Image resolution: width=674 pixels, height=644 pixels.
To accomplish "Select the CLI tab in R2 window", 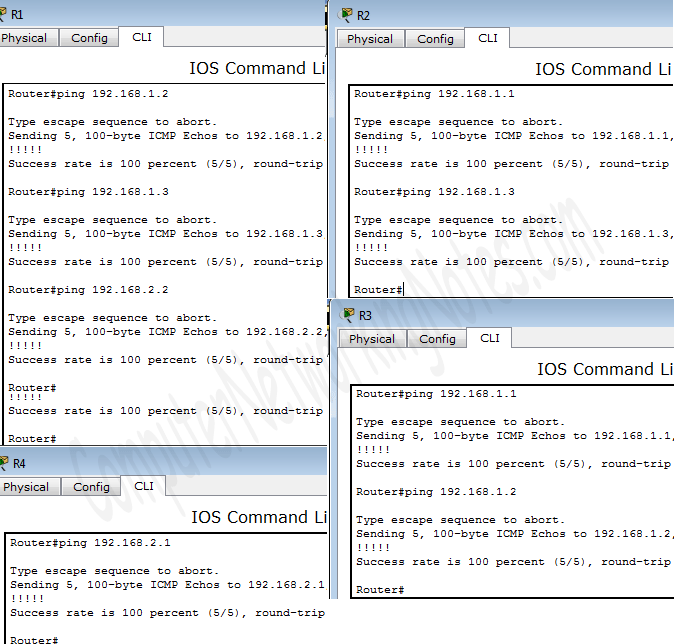I will point(488,38).
